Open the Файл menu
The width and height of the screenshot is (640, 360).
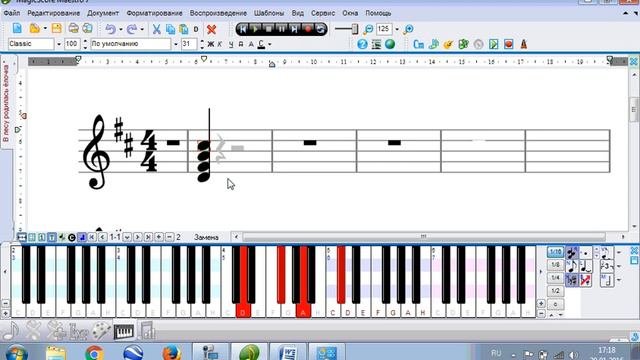[12, 13]
